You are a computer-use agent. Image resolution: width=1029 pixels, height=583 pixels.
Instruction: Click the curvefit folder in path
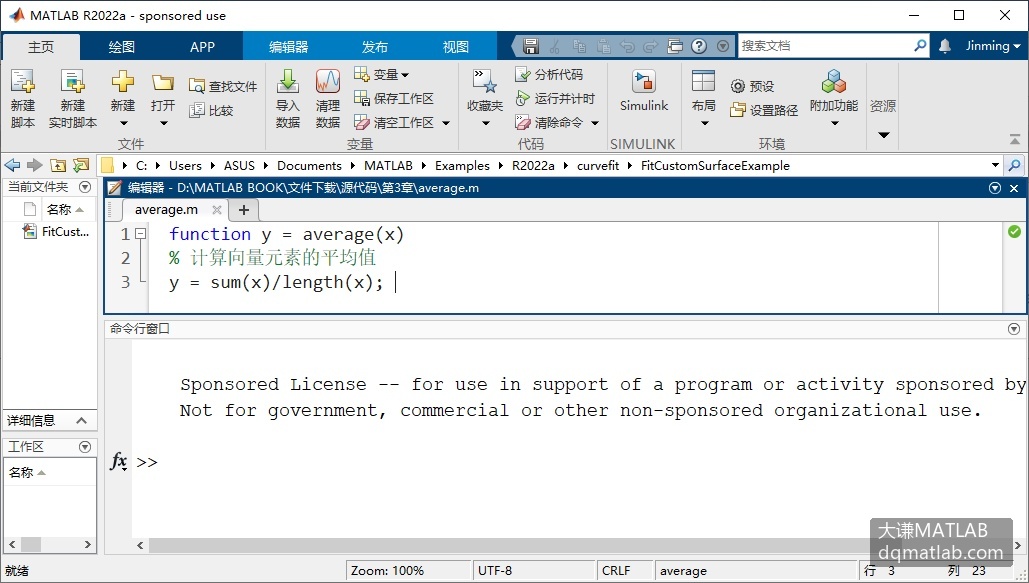pos(598,165)
